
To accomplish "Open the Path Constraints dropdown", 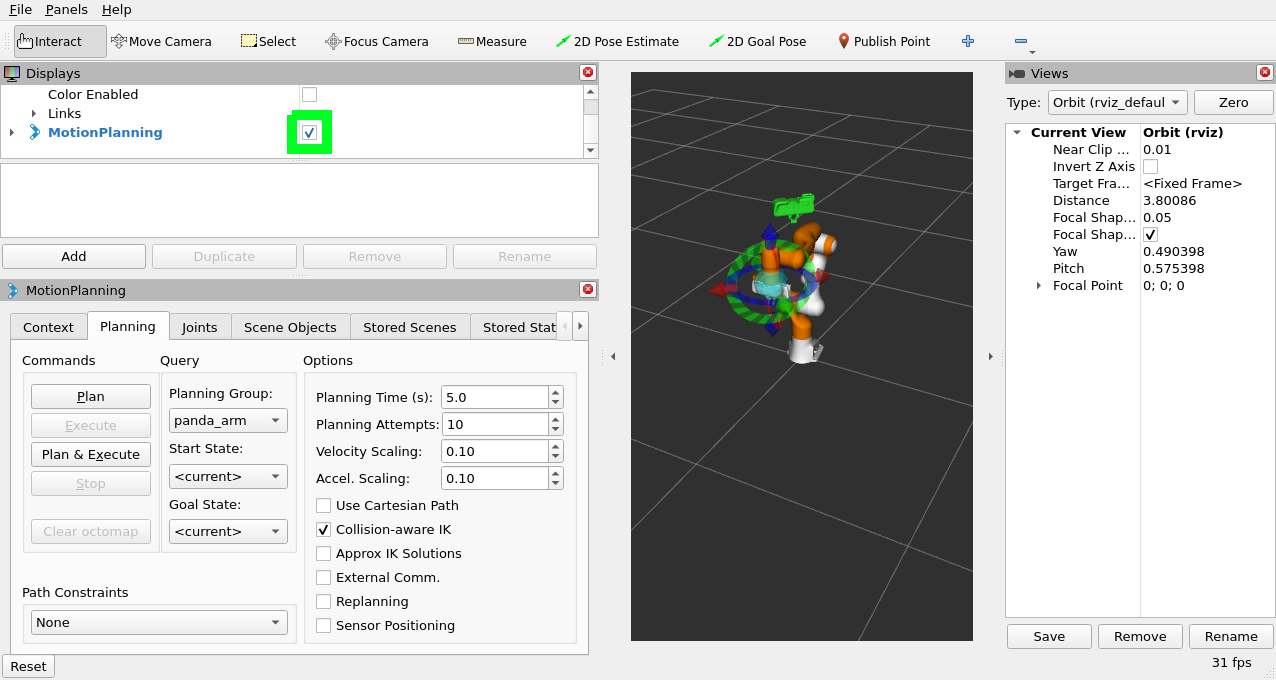I will coord(159,622).
